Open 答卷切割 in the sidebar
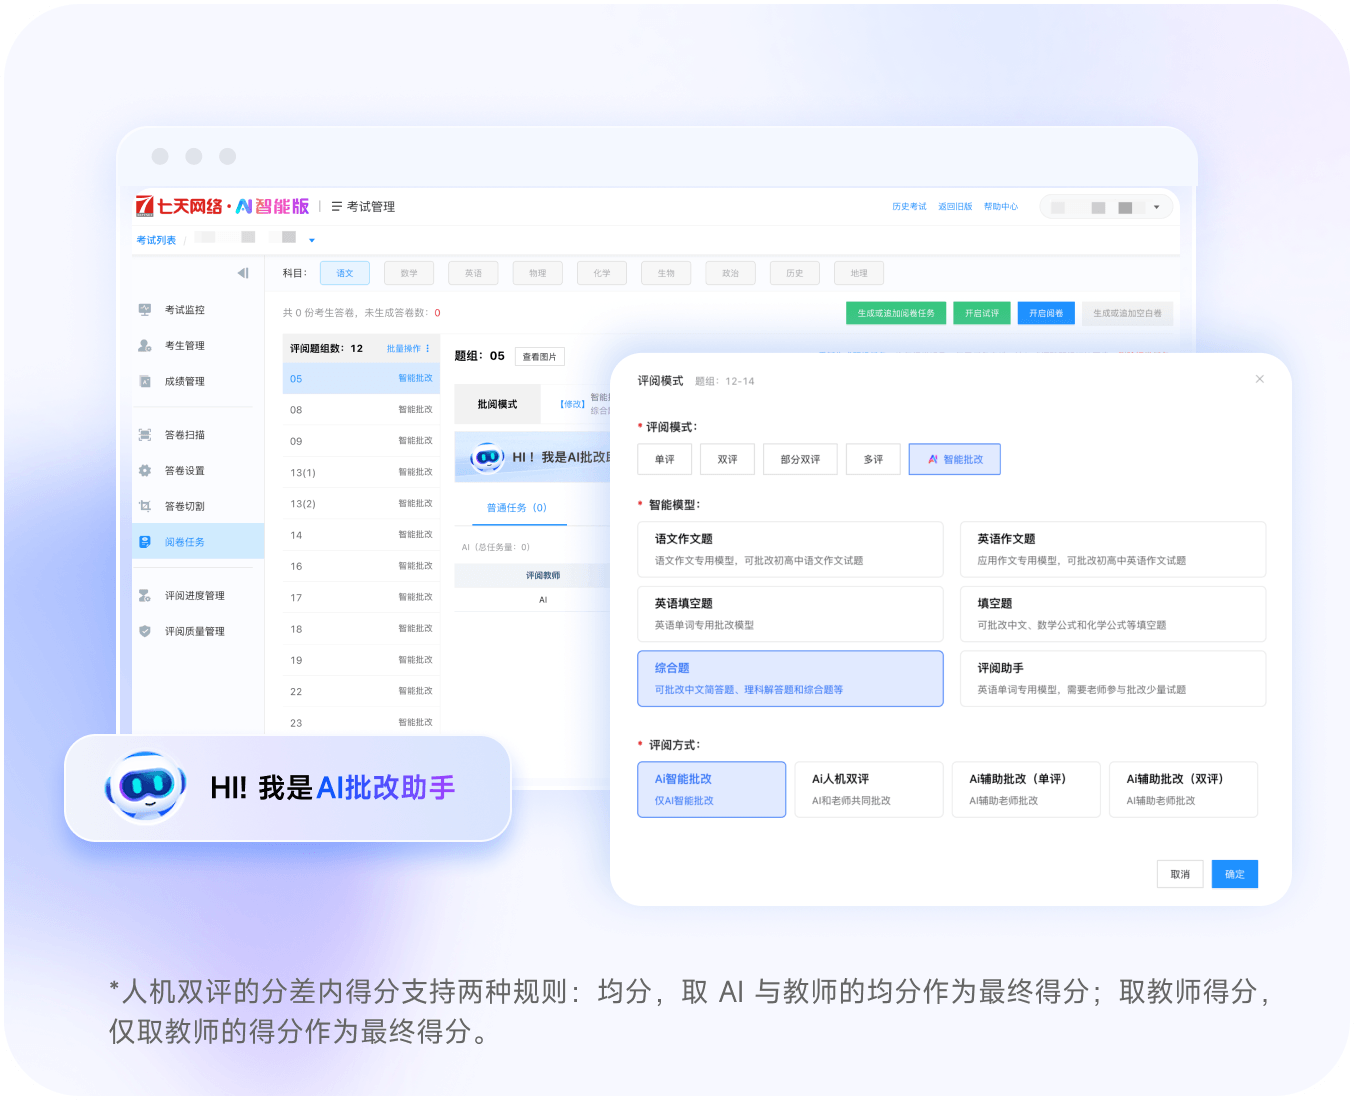Screen dimensions: 1354x1100 pos(184,507)
